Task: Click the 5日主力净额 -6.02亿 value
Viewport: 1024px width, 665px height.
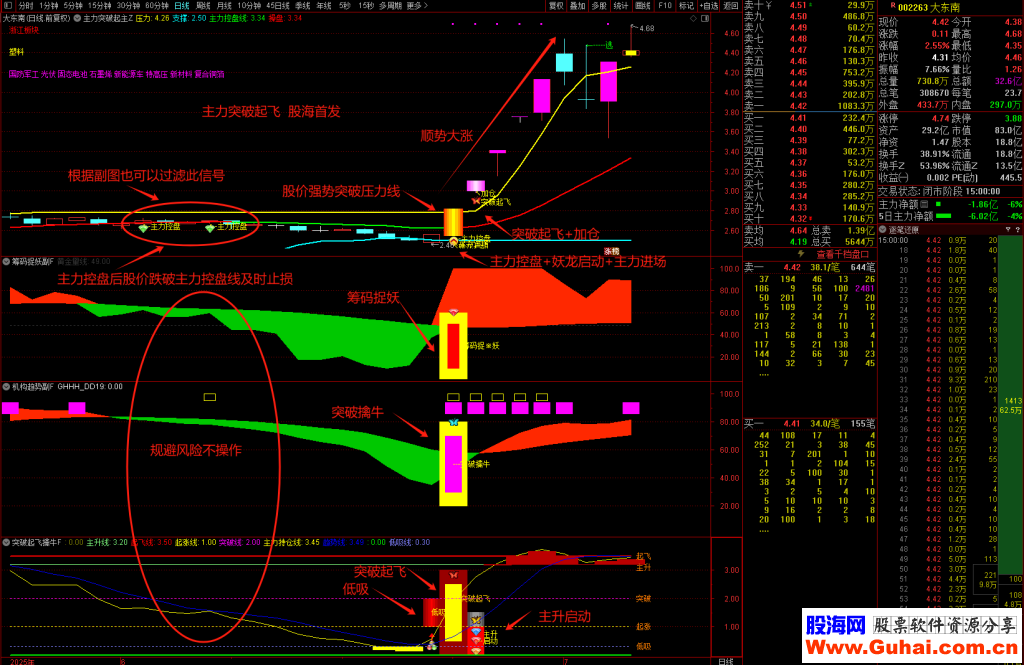Action: point(982,216)
